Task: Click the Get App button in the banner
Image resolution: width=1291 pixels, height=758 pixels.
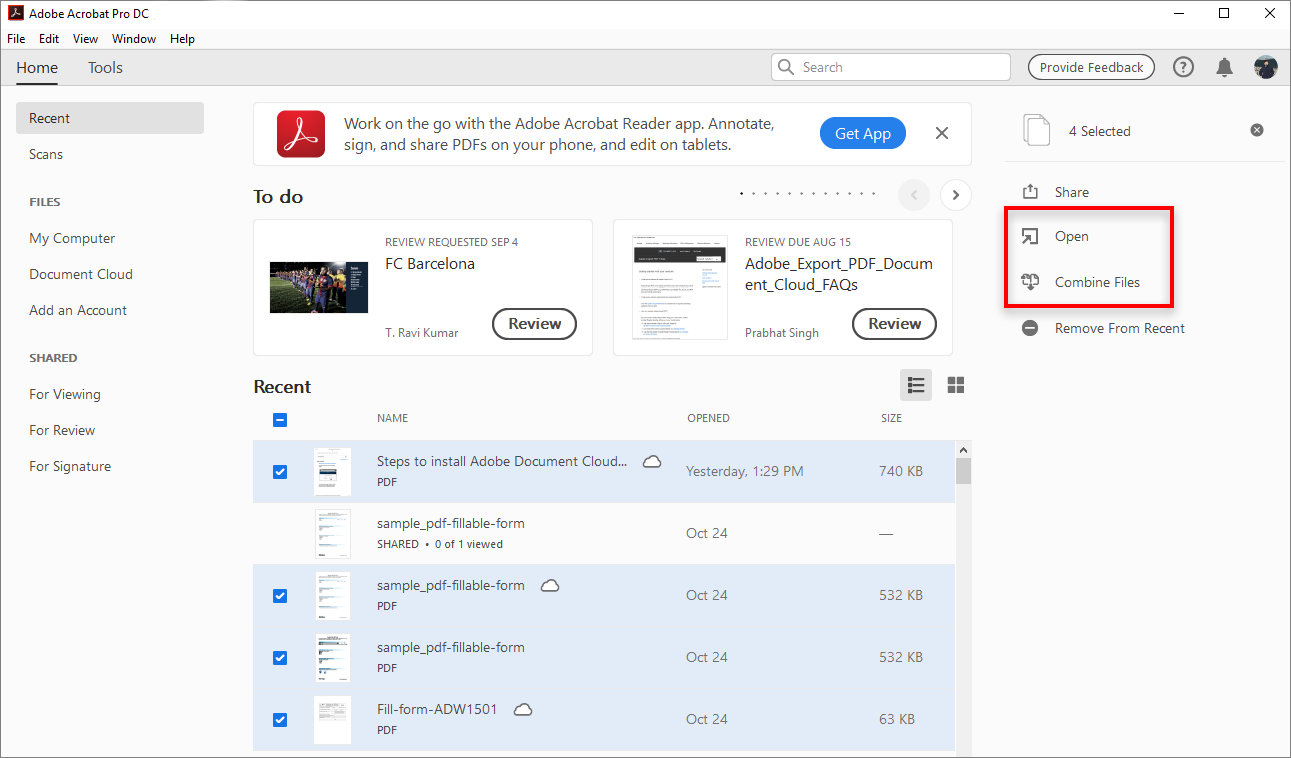Action: (862, 132)
